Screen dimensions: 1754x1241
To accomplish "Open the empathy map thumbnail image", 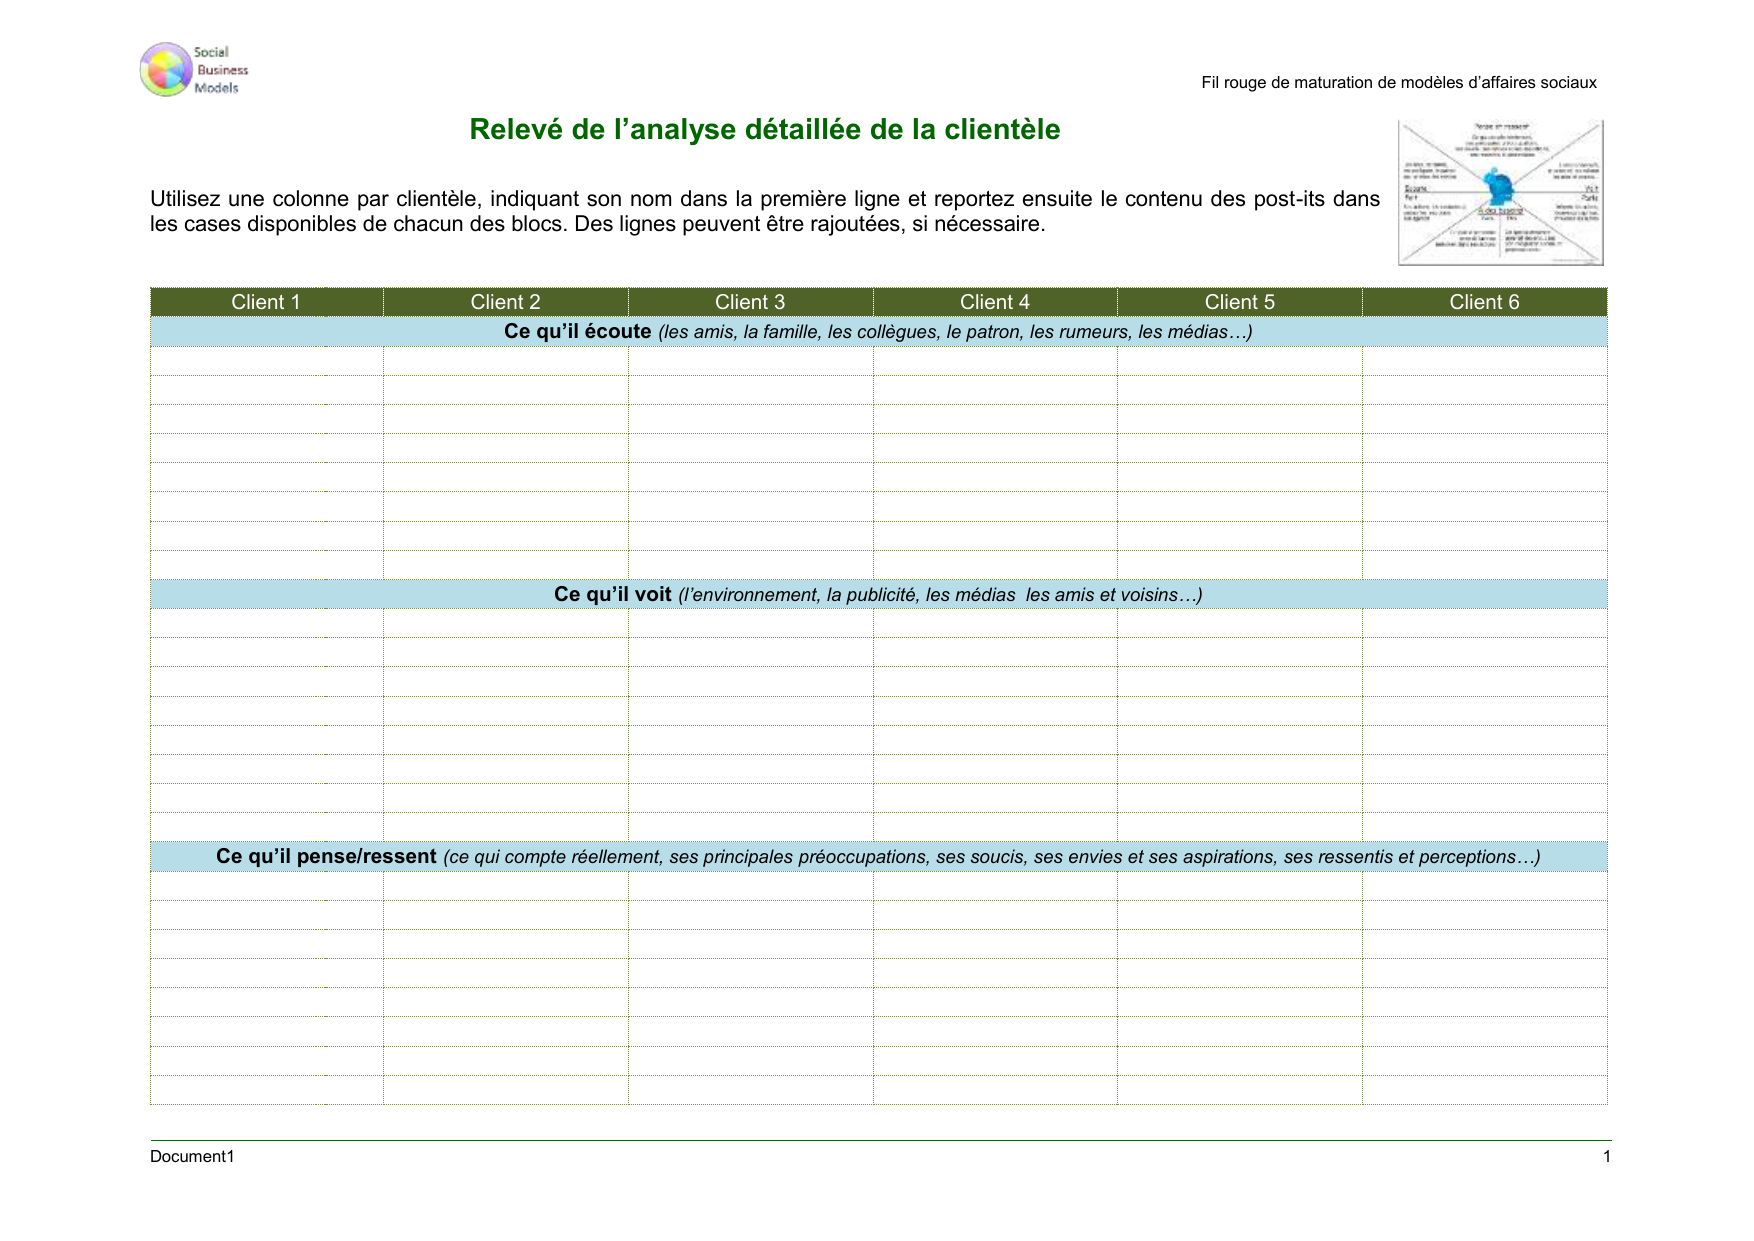I will coord(1499,193).
